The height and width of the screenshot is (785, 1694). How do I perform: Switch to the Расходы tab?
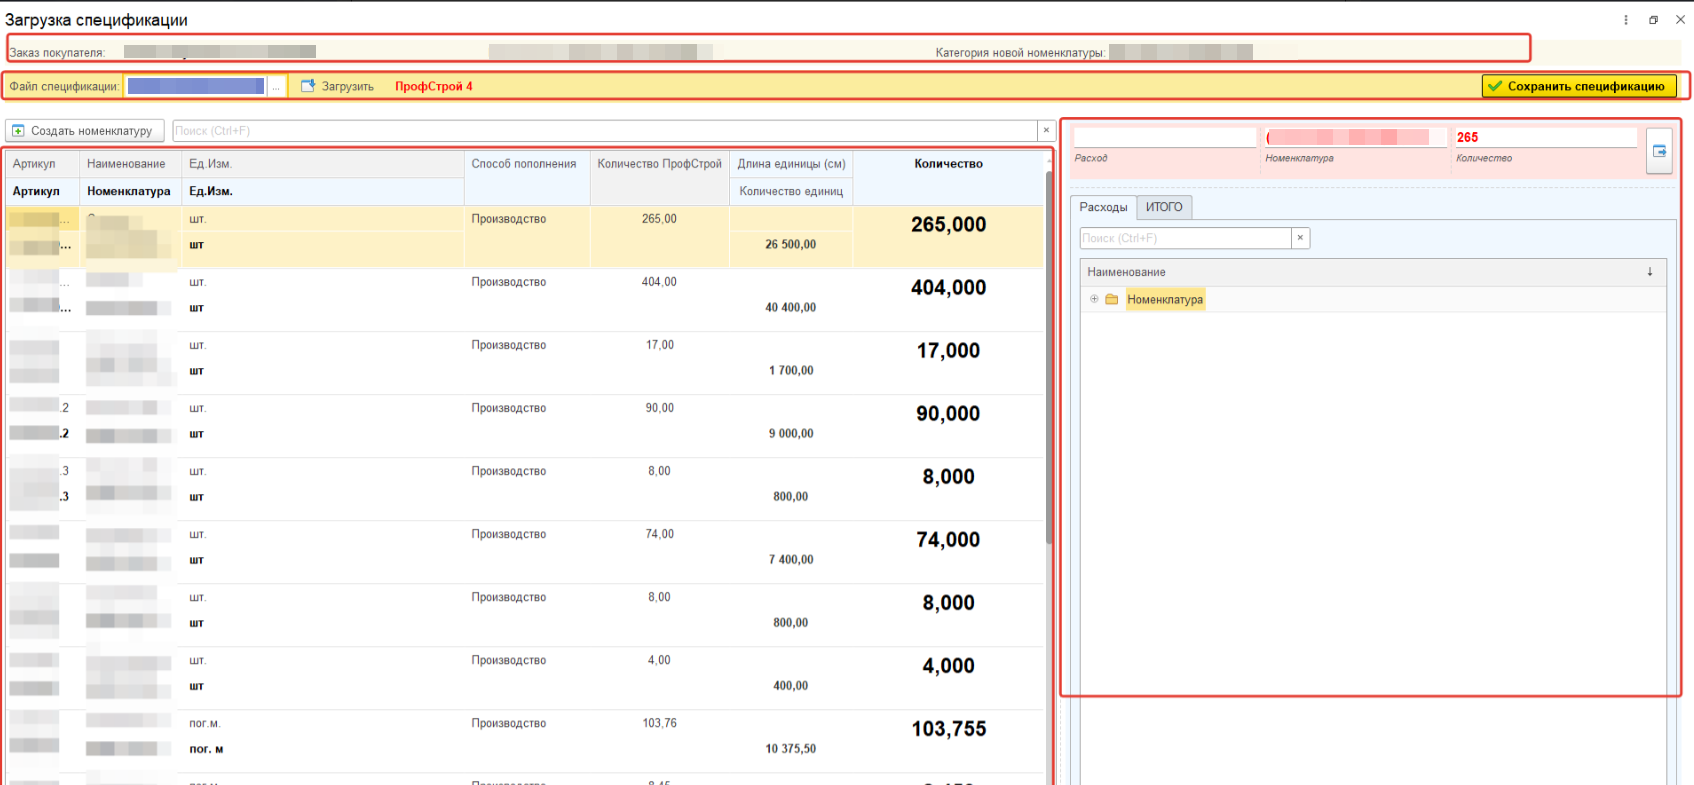point(1103,207)
